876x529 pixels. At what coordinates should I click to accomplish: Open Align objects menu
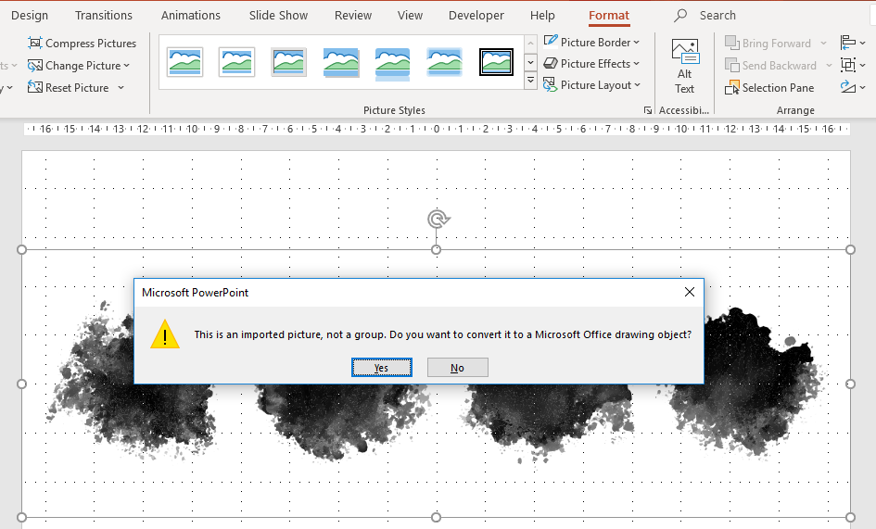point(853,43)
